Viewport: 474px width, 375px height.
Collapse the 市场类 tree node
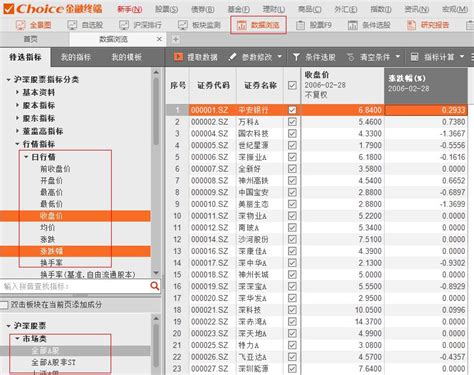(17, 338)
